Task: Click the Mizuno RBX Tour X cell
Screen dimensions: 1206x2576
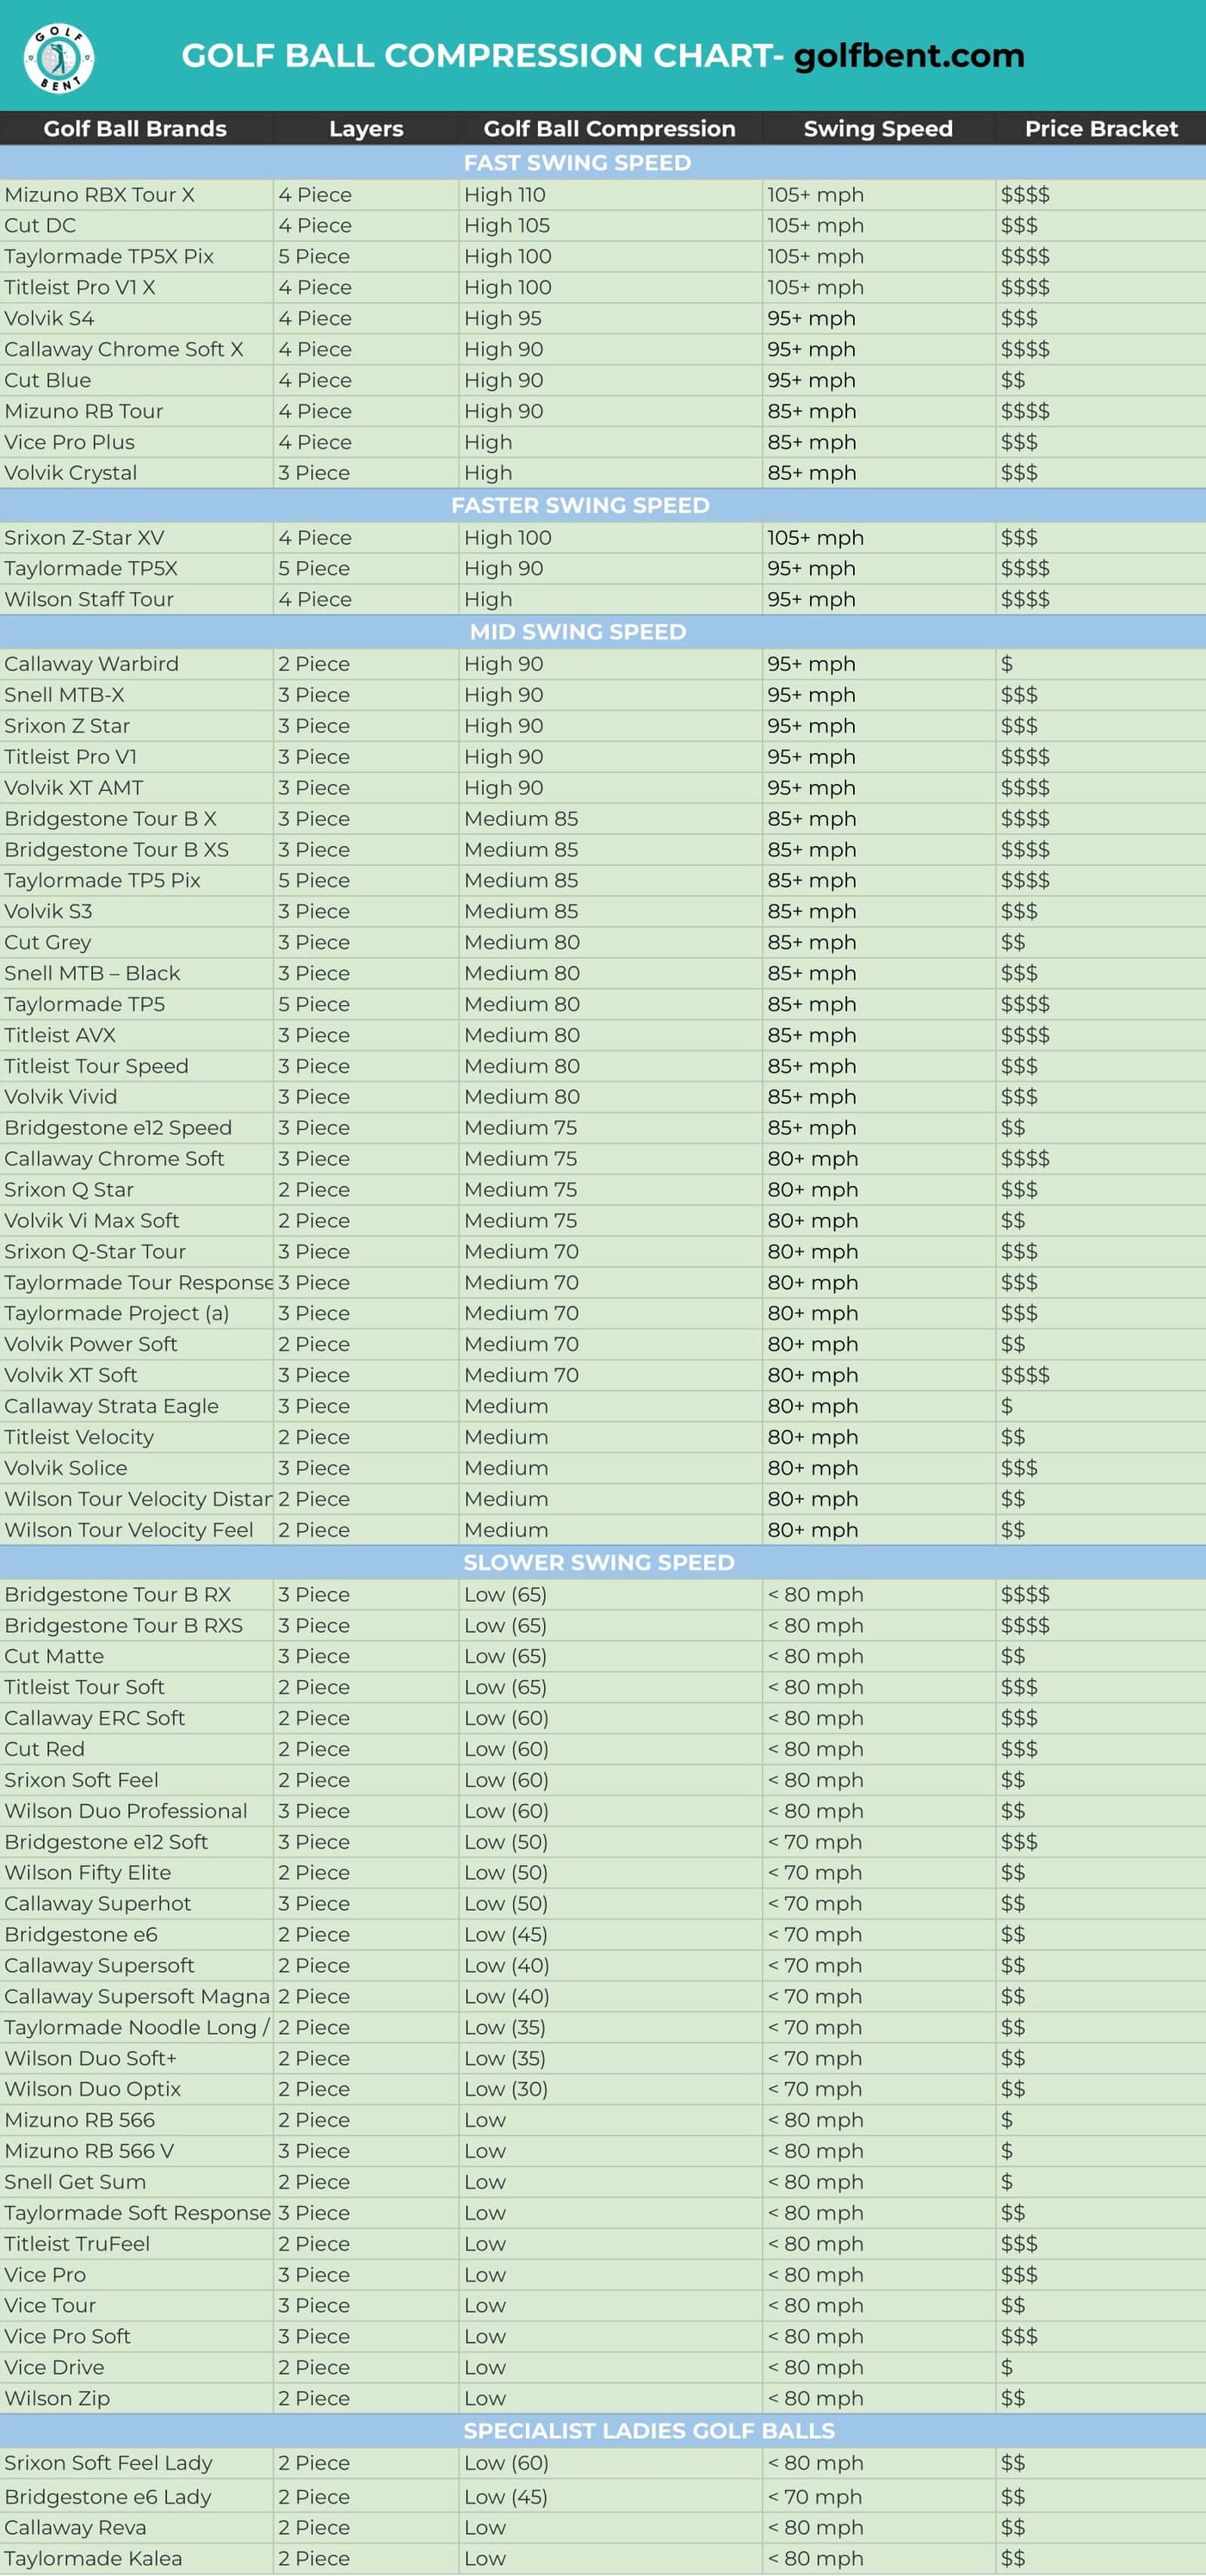Action: [136, 195]
